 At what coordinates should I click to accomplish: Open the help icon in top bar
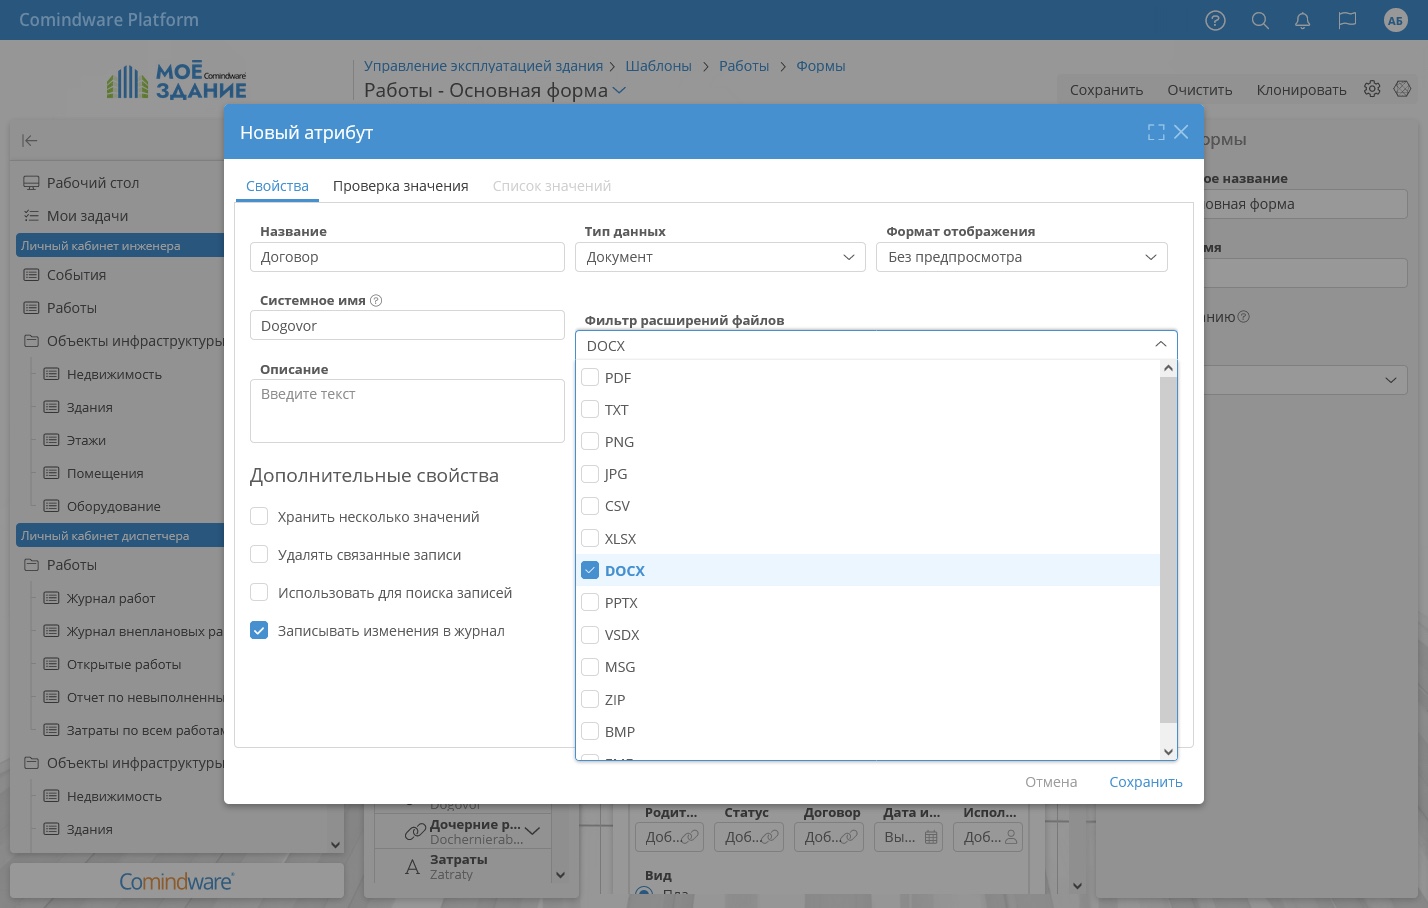[x=1215, y=20]
